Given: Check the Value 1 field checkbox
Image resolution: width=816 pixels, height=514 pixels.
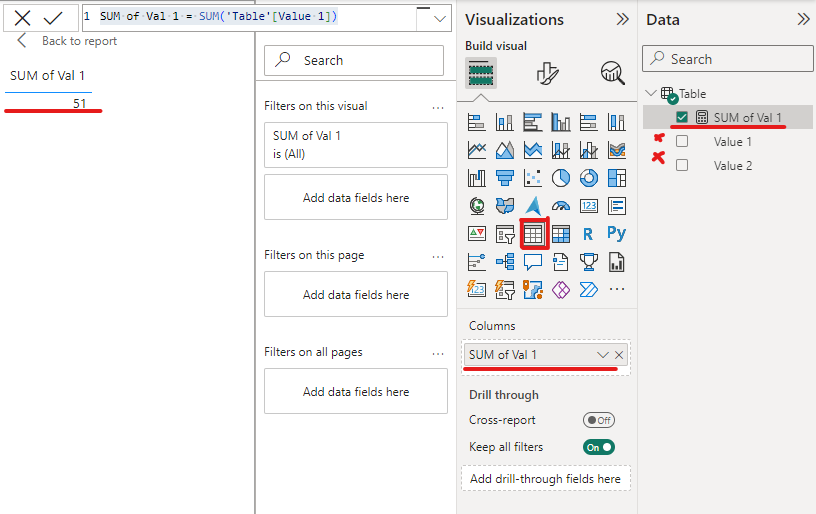Looking at the screenshot, I should coord(682,142).
